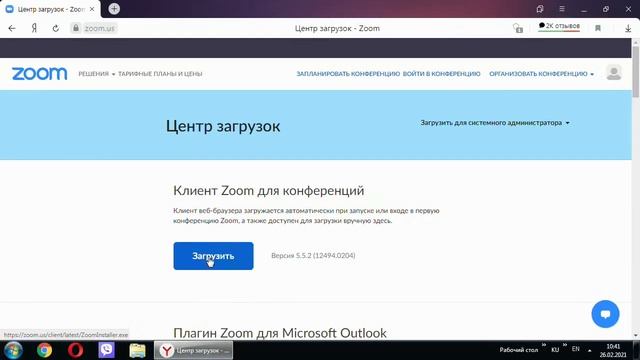Open the Windows Start button

point(13,350)
